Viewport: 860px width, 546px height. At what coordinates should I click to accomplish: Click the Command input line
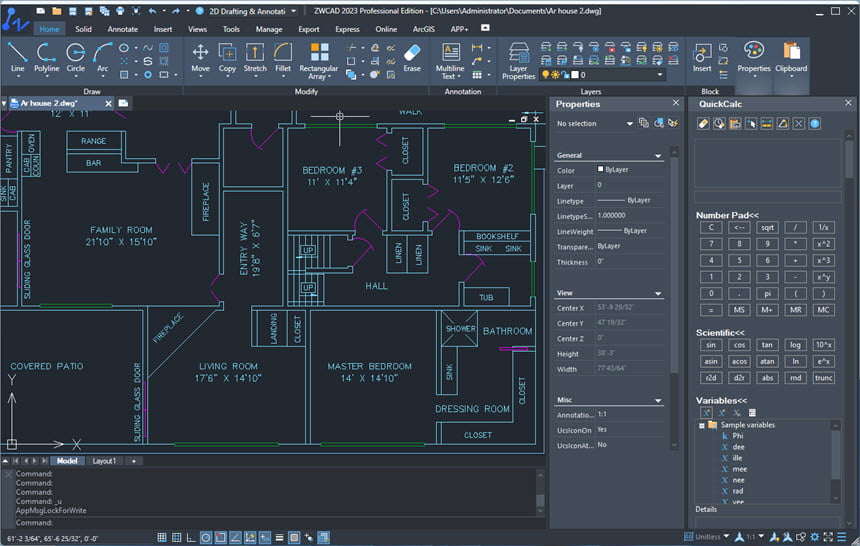click(x=274, y=522)
